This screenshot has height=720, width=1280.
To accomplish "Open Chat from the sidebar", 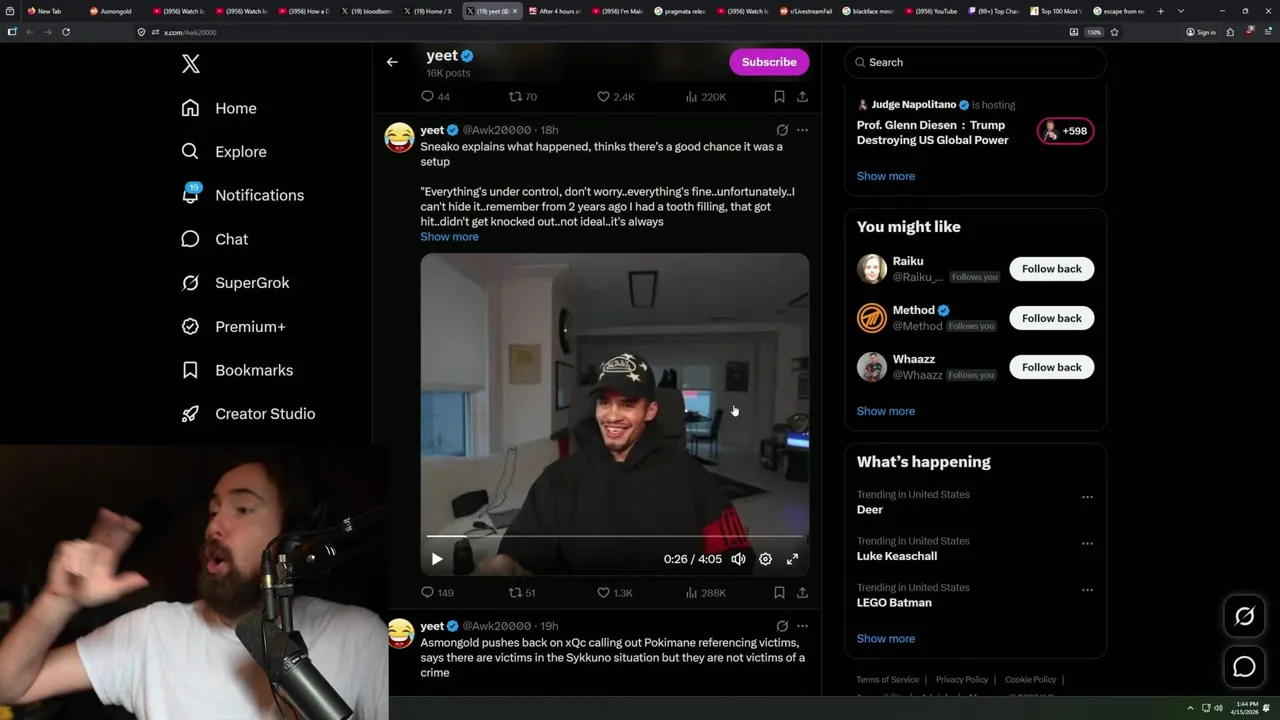I will pos(214,239).
